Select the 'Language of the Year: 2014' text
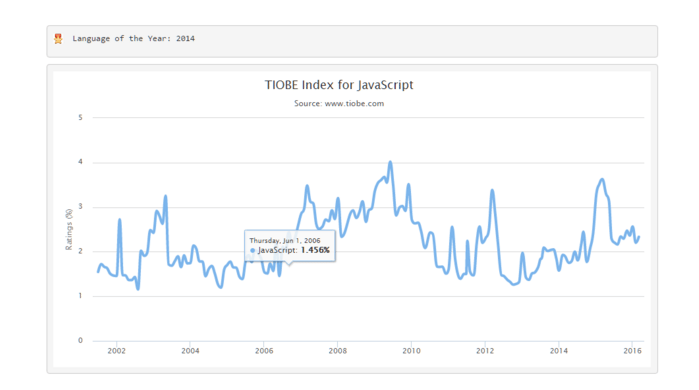 pyautogui.click(x=133, y=39)
